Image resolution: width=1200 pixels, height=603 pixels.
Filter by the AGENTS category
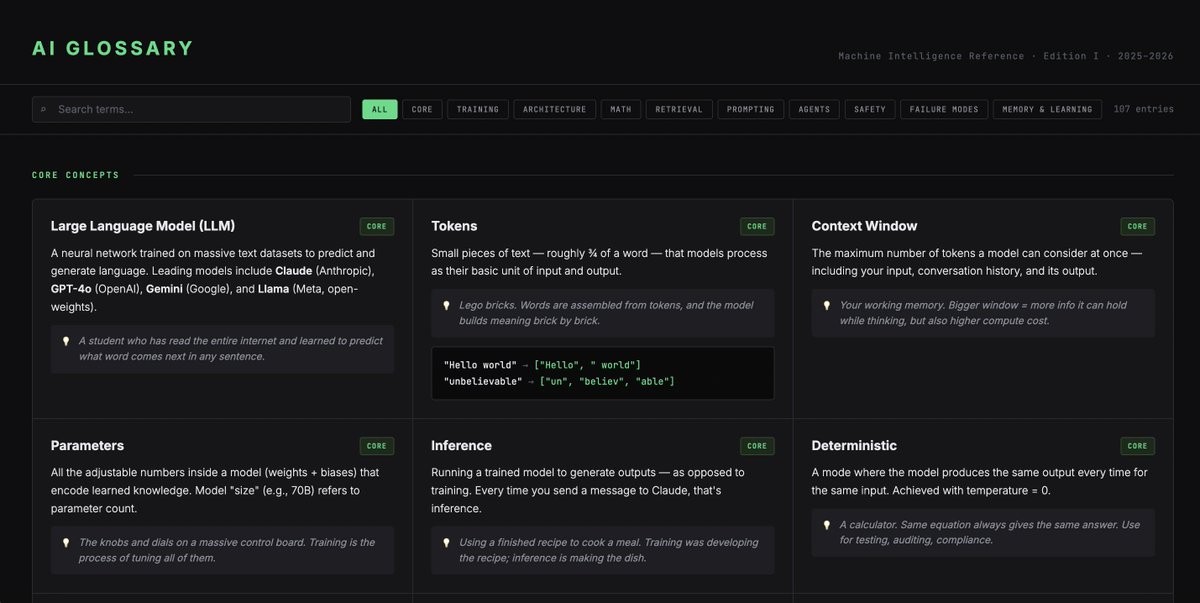pyautogui.click(x=814, y=109)
